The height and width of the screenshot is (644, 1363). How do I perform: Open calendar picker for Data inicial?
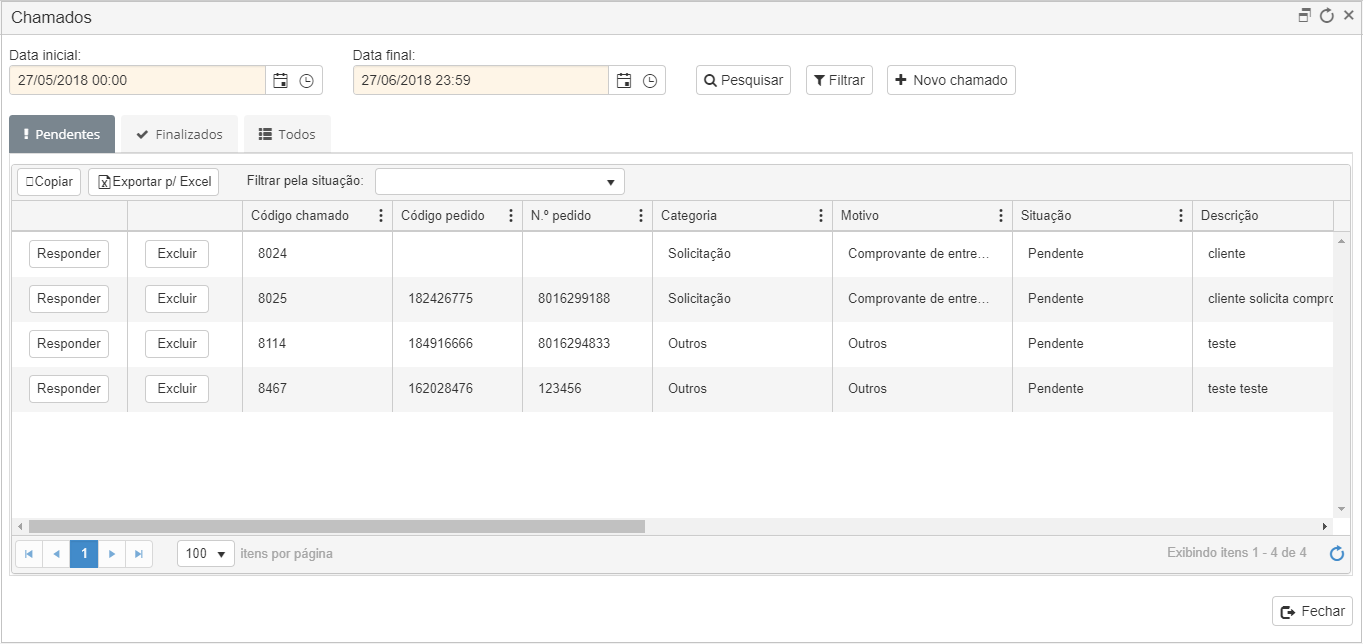pyautogui.click(x=280, y=81)
